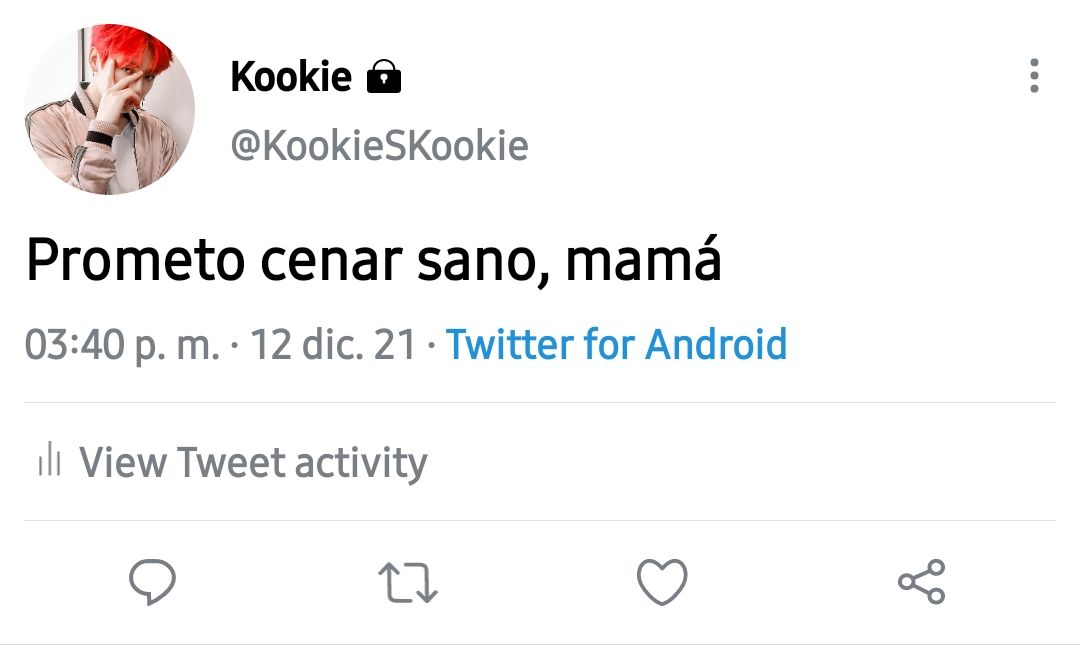Retweet this tweet using the arrows icon
The width and height of the screenshot is (1080, 659).
point(408,583)
